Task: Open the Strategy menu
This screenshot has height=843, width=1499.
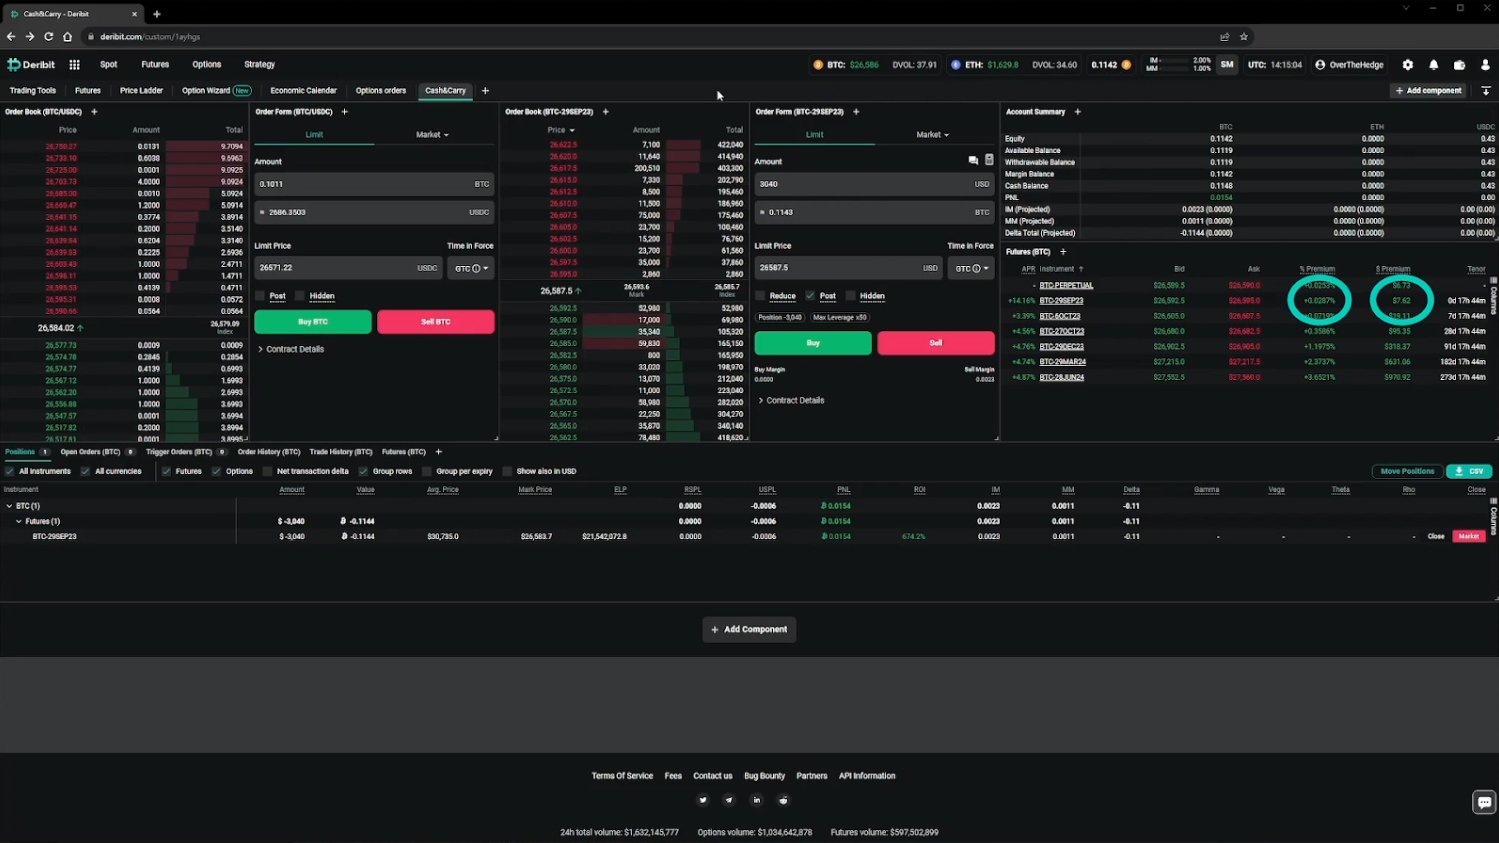Action: pyautogui.click(x=260, y=65)
